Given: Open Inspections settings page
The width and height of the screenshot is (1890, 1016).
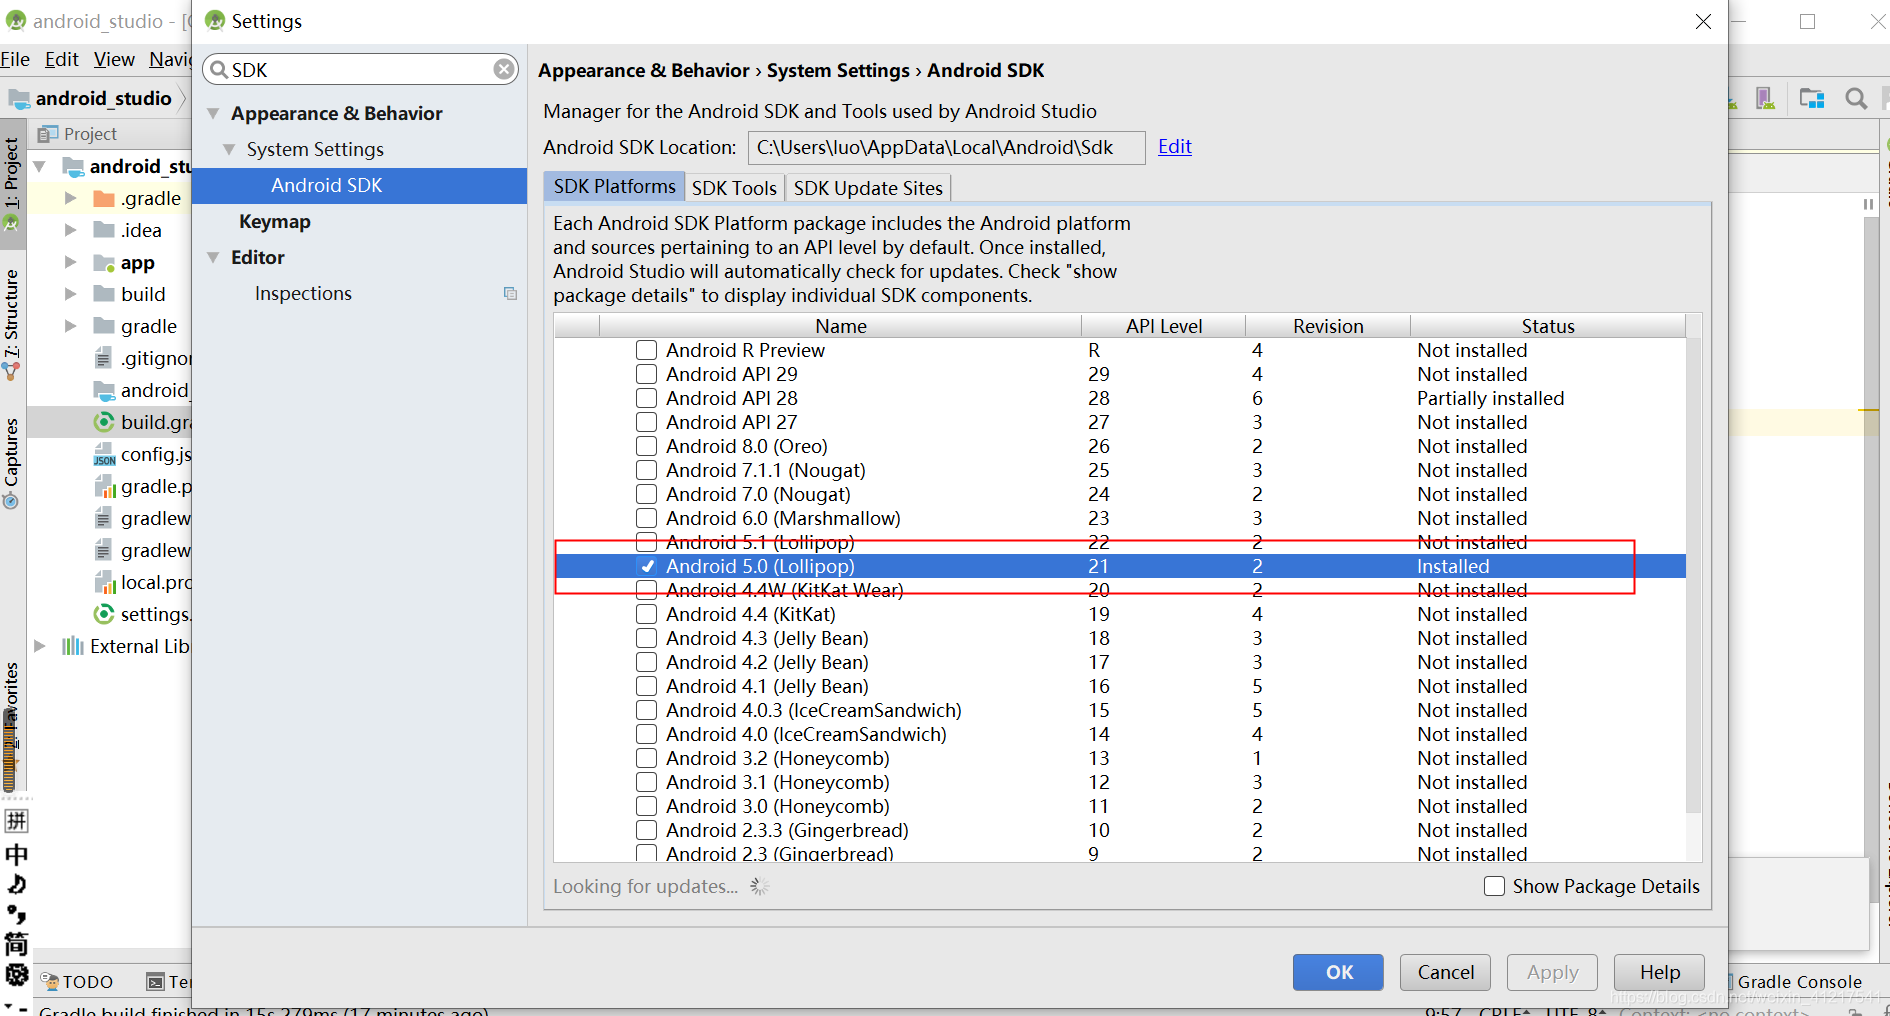Looking at the screenshot, I should coord(303,294).
